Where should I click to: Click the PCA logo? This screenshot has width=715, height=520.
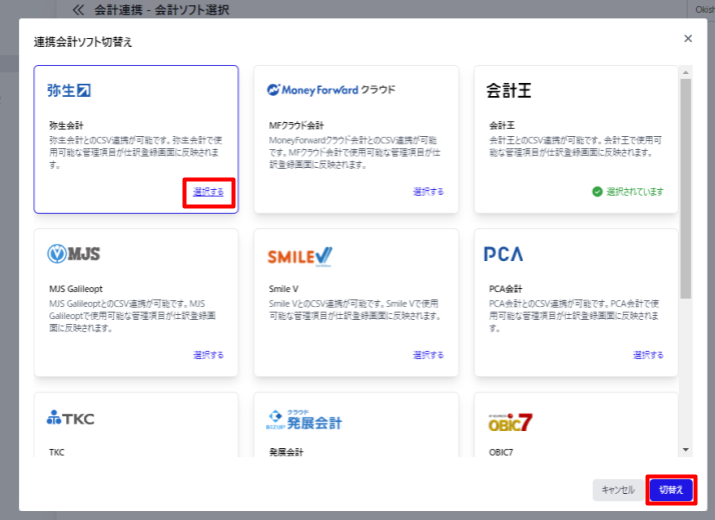point(503,254)
